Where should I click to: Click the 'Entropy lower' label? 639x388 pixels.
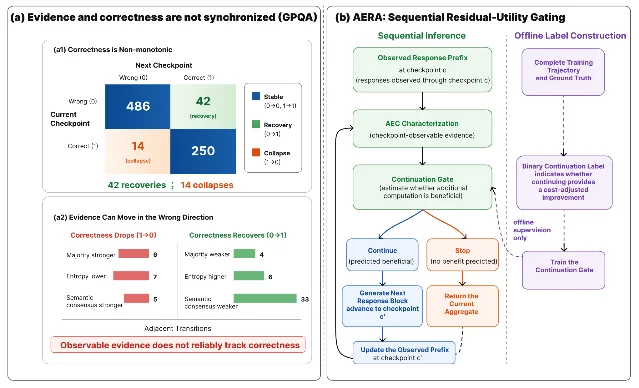(x=86, y=276)
